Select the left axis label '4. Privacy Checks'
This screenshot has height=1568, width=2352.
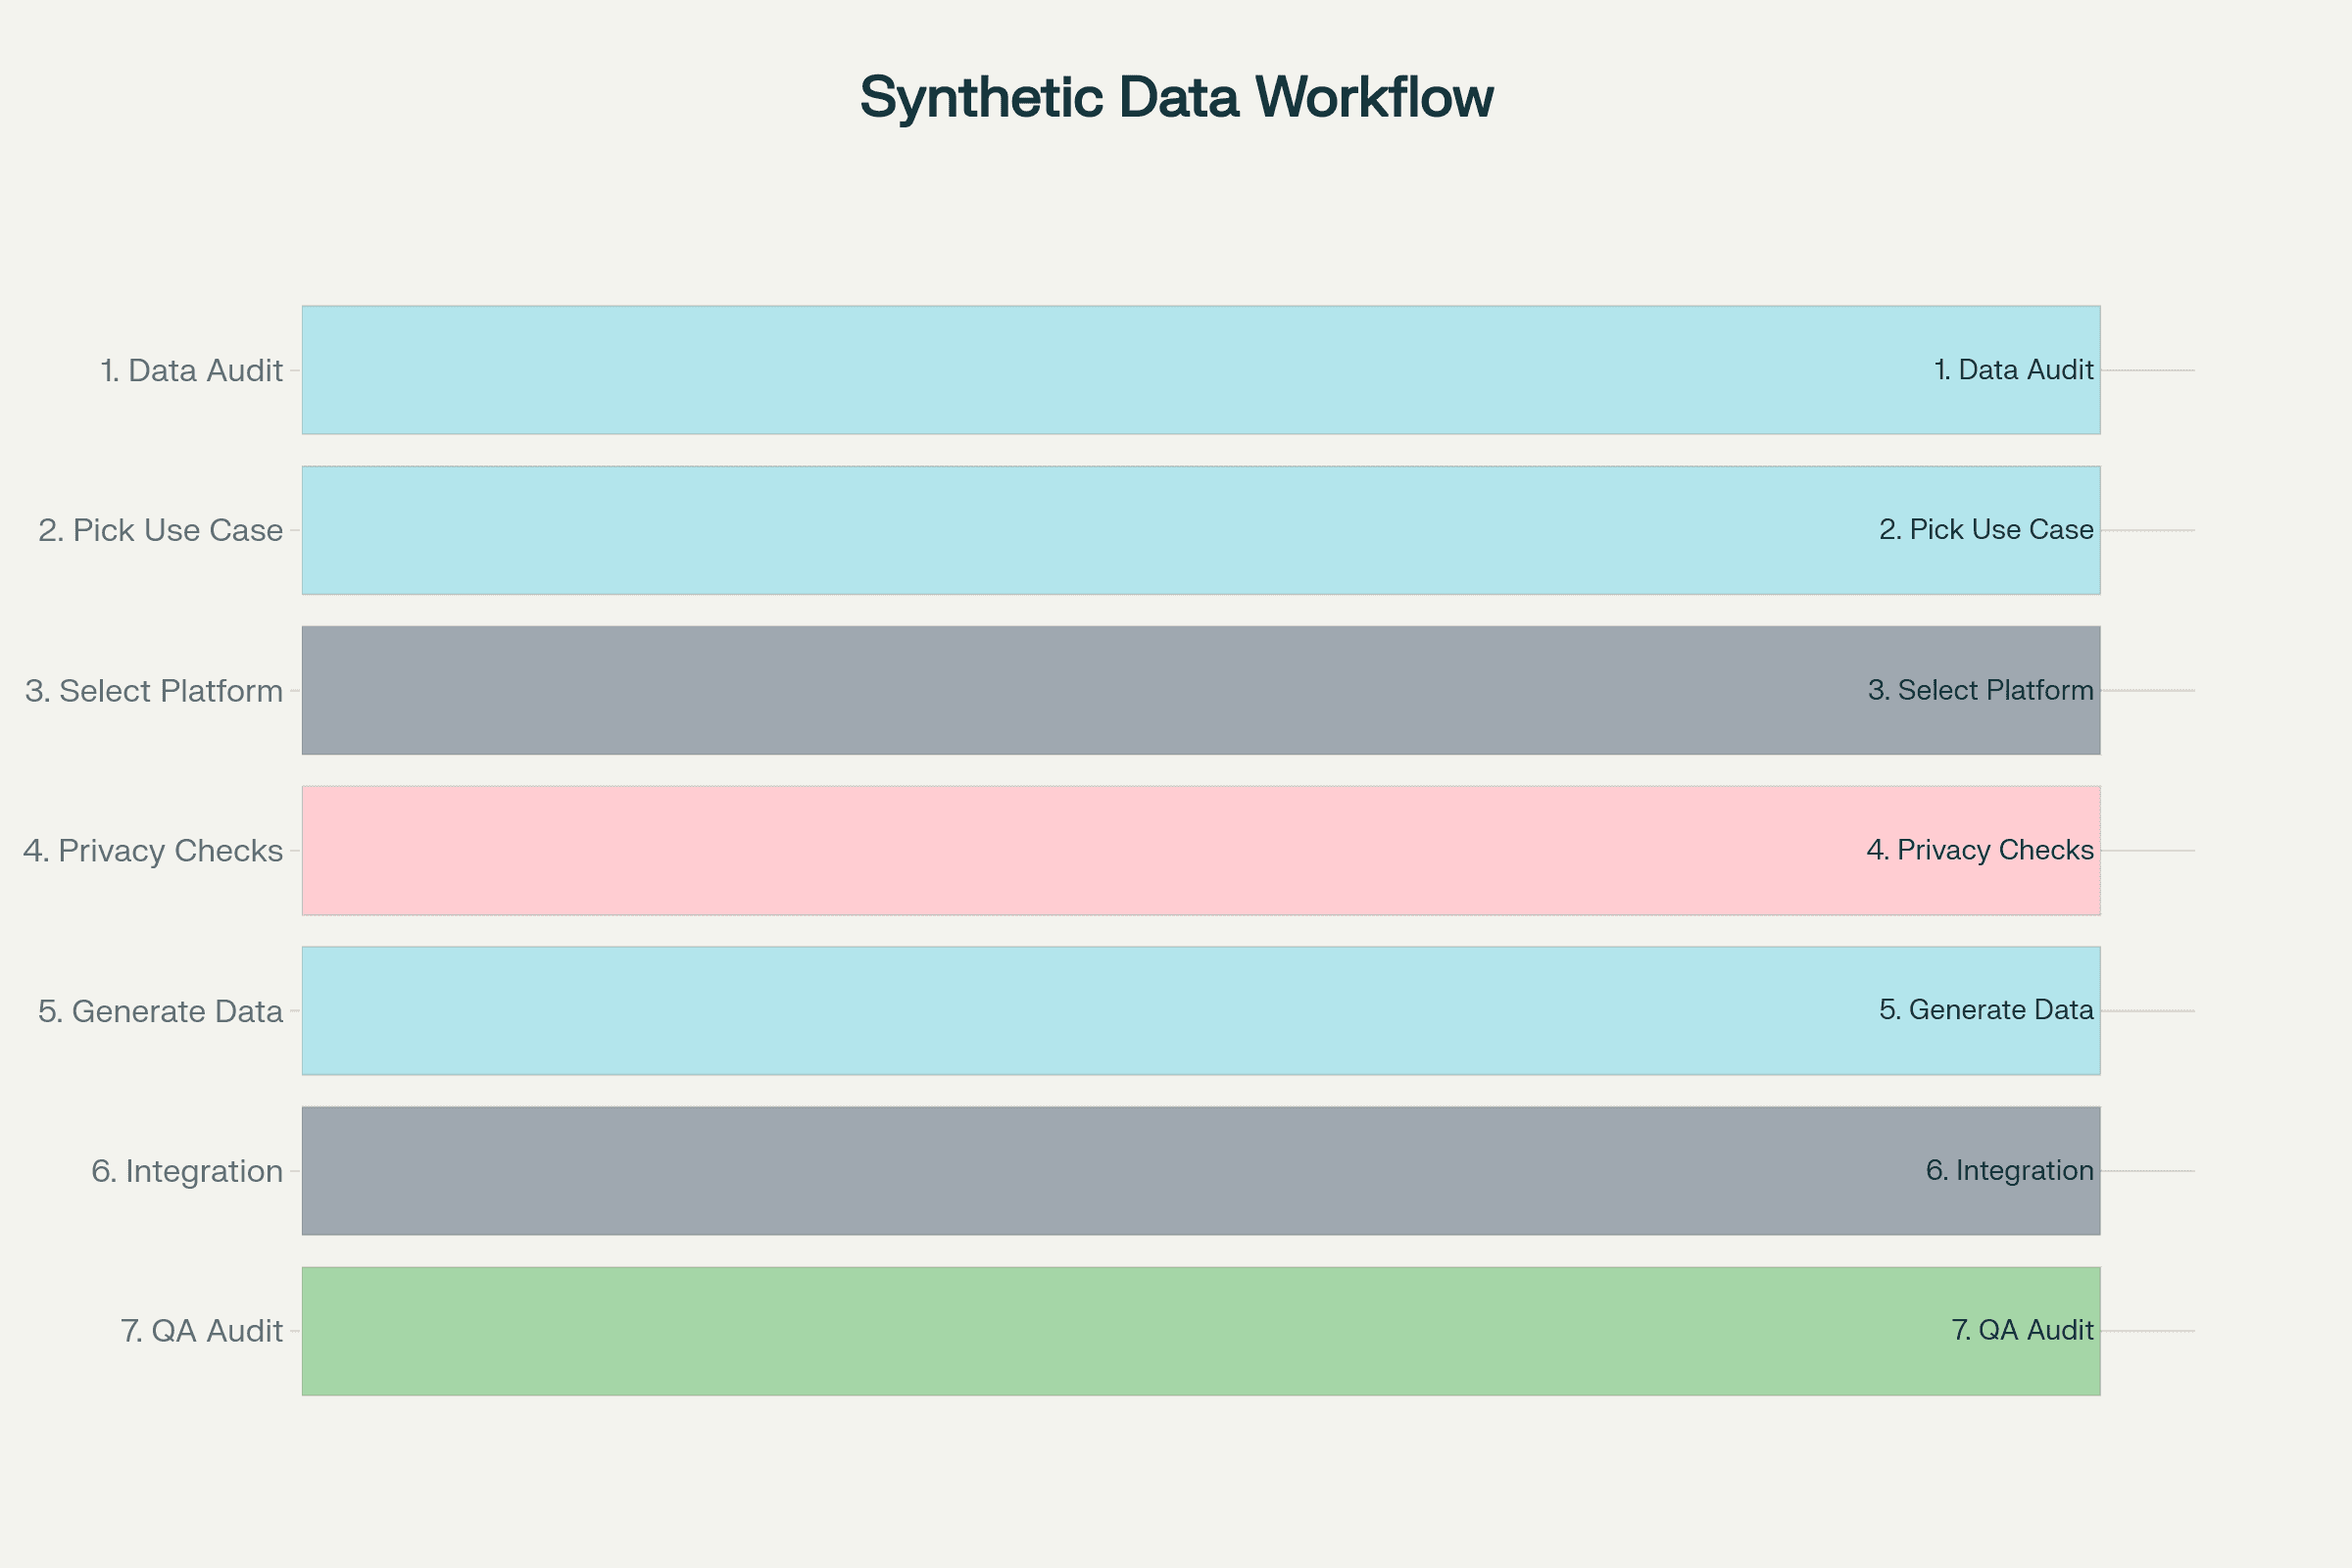coord(153,851)
